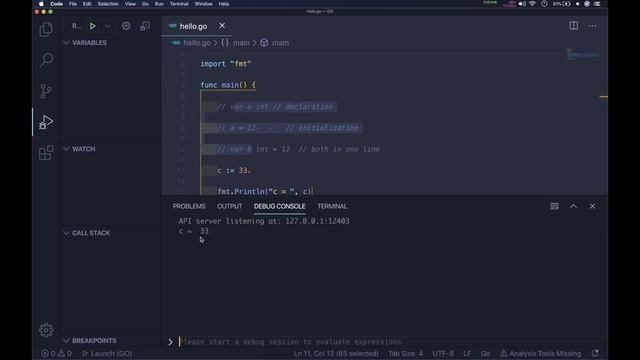Click the errors and warnings status indicator
Viewport: 640px width, 360px height.
(56, 353)
